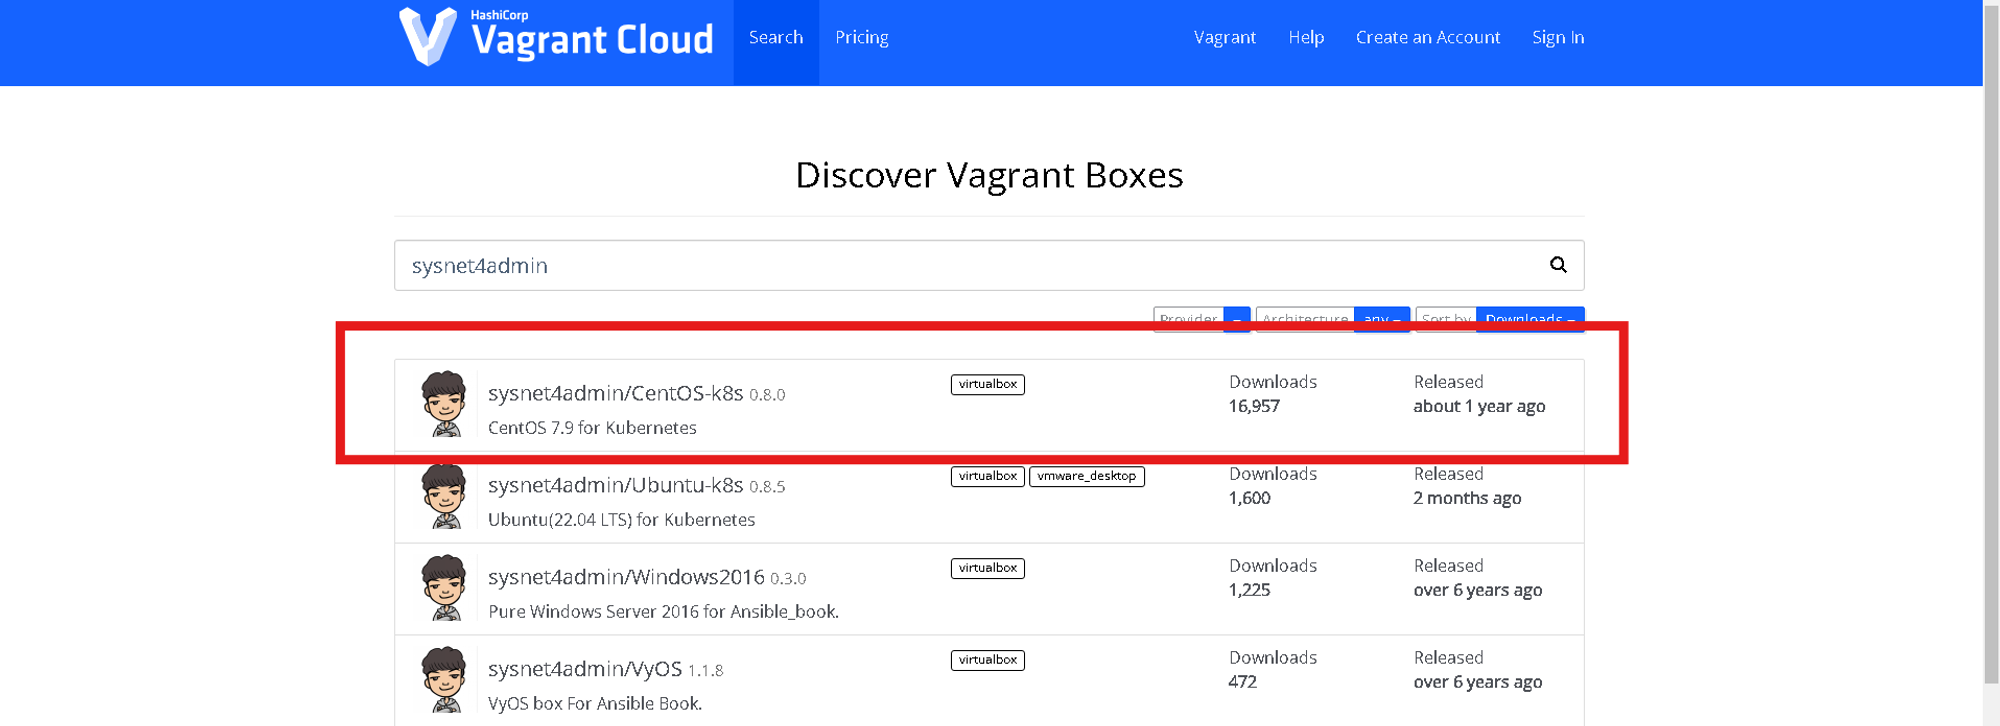Click Create an Account
The width and height of the screenshot is (2000, 726).
coord(1428,38)
